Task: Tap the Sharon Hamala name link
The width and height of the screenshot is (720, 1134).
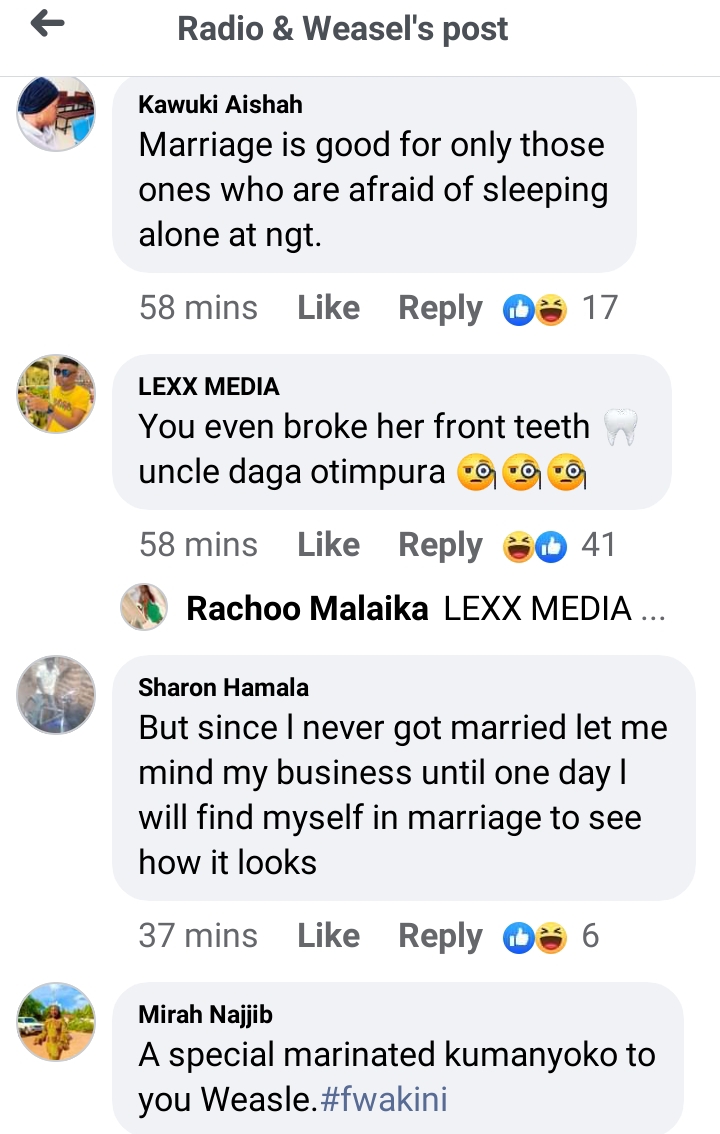Action: [x=223, y=687]
